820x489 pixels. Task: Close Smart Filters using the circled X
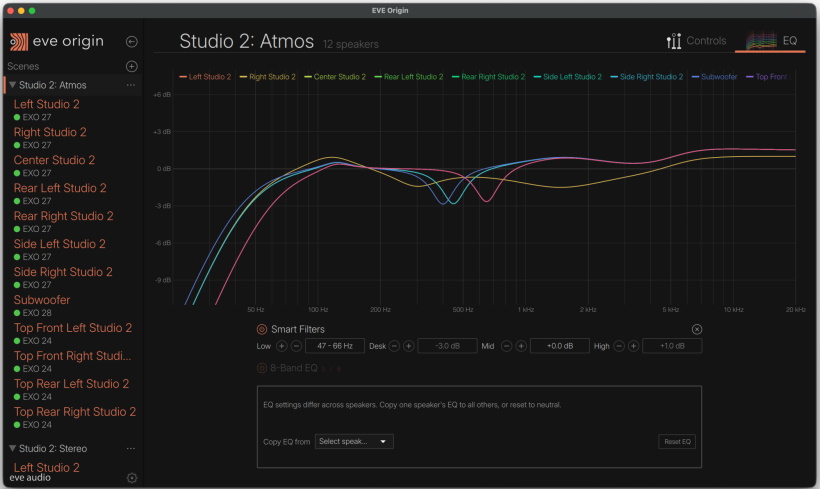[x=697, y=329]
